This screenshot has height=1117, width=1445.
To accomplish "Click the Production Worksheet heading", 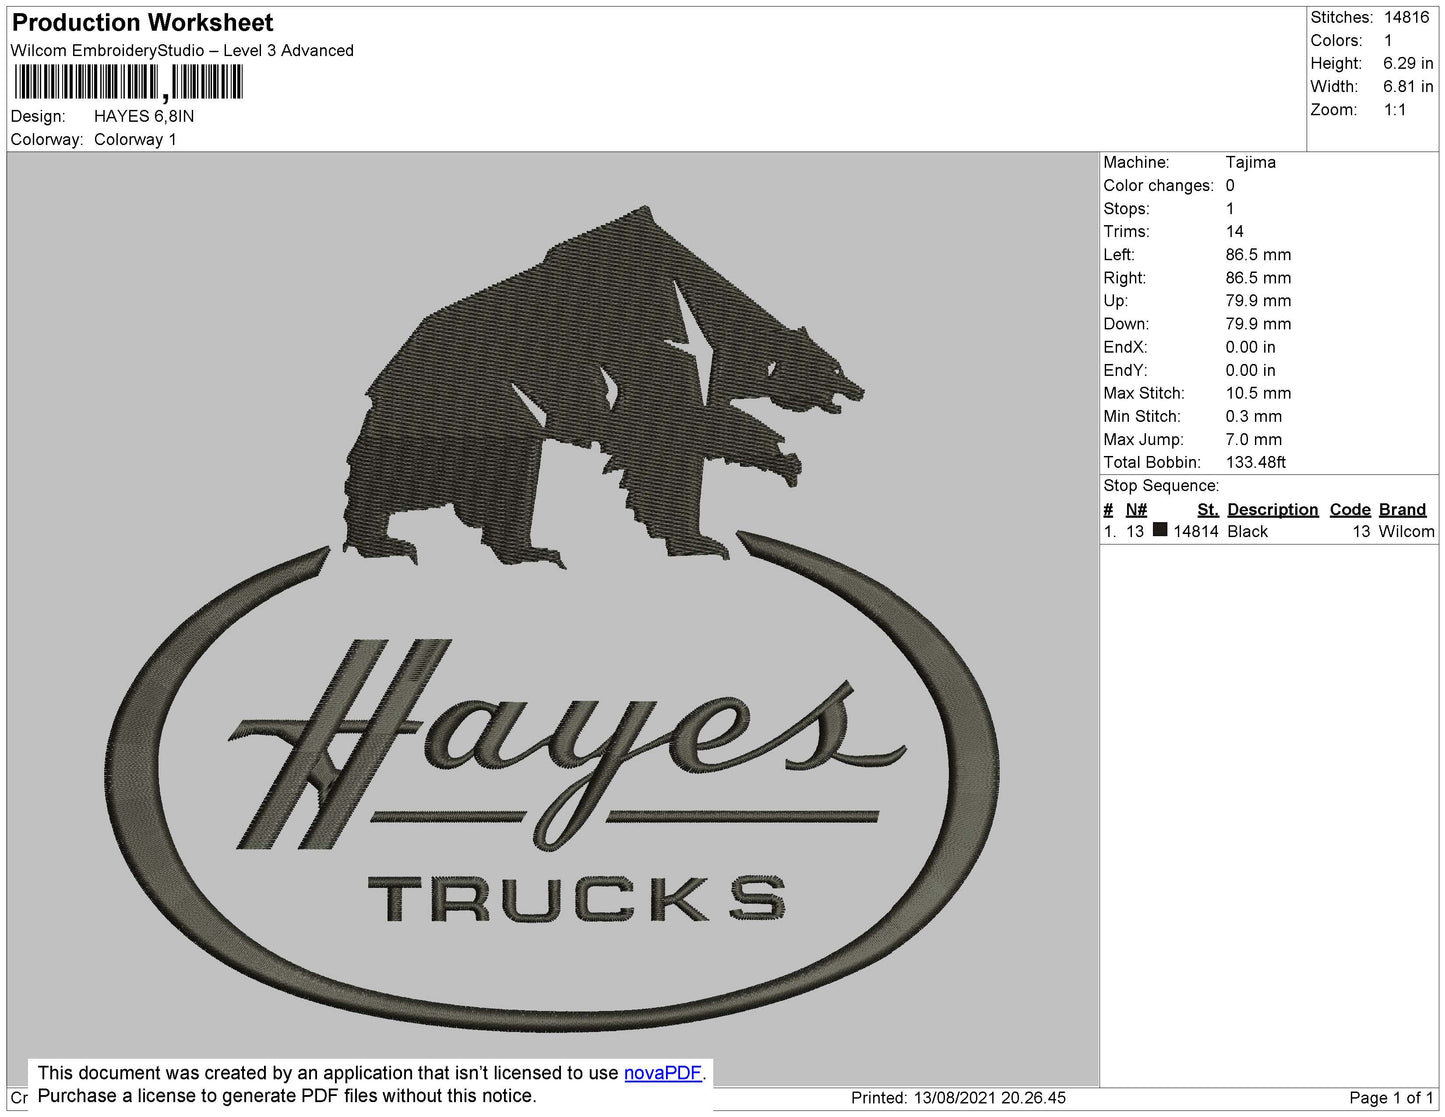I will 142,22.
